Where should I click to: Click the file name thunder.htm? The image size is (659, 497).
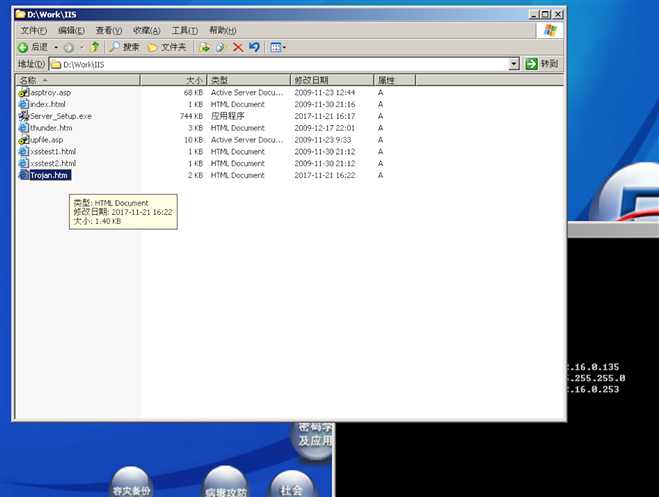tap(51, 128)
